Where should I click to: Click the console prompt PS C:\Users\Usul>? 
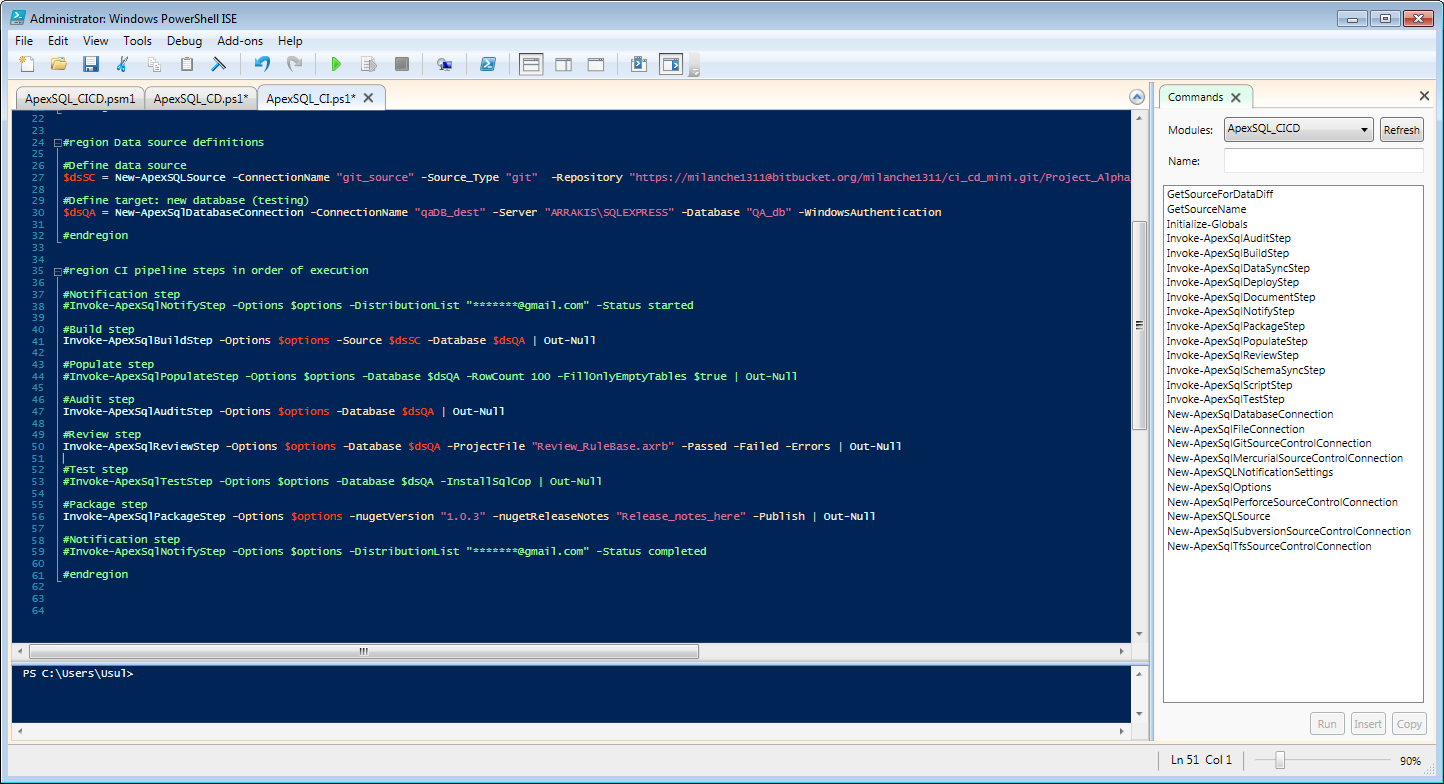click(x=77, y=674)
